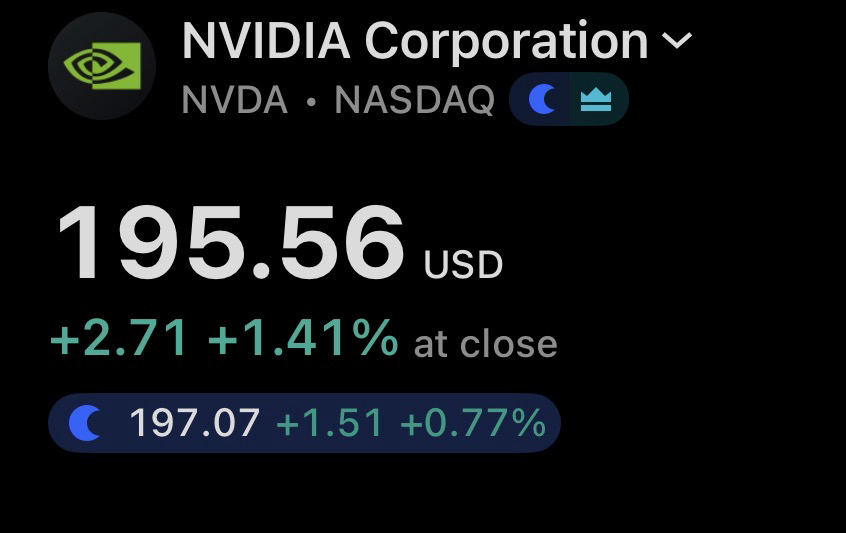Click the dot separator between NVDA and NASDAQ

311,101
